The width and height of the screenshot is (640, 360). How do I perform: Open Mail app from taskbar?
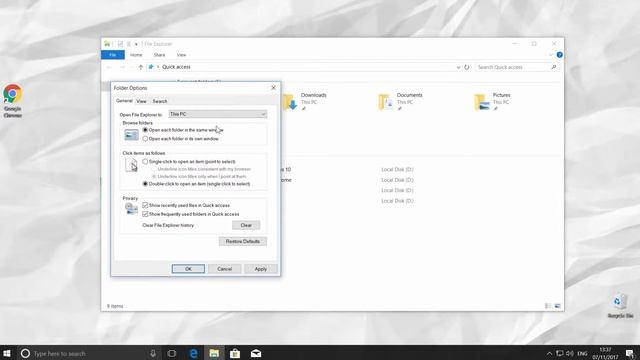[x=256, y=353]
